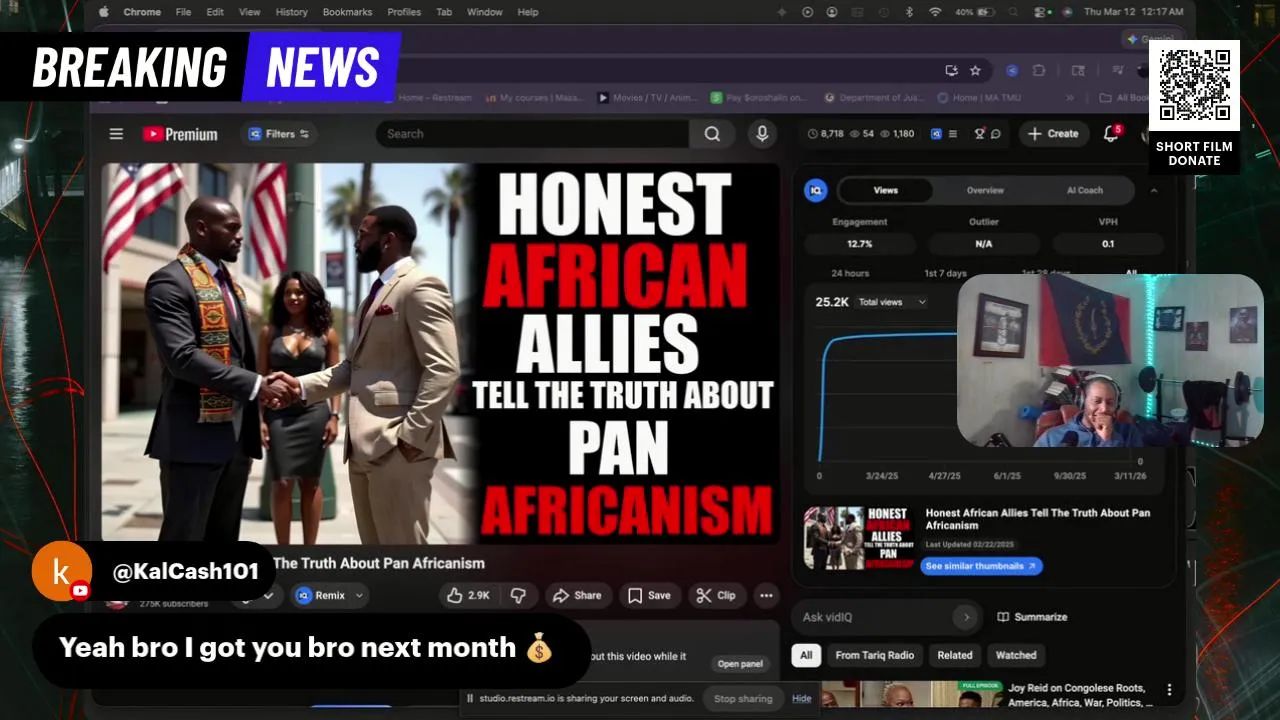Image resolution: width=1280 pixels, height=720 pixels.
Task: Click the Clip scissors button
Action: (716, 595)
